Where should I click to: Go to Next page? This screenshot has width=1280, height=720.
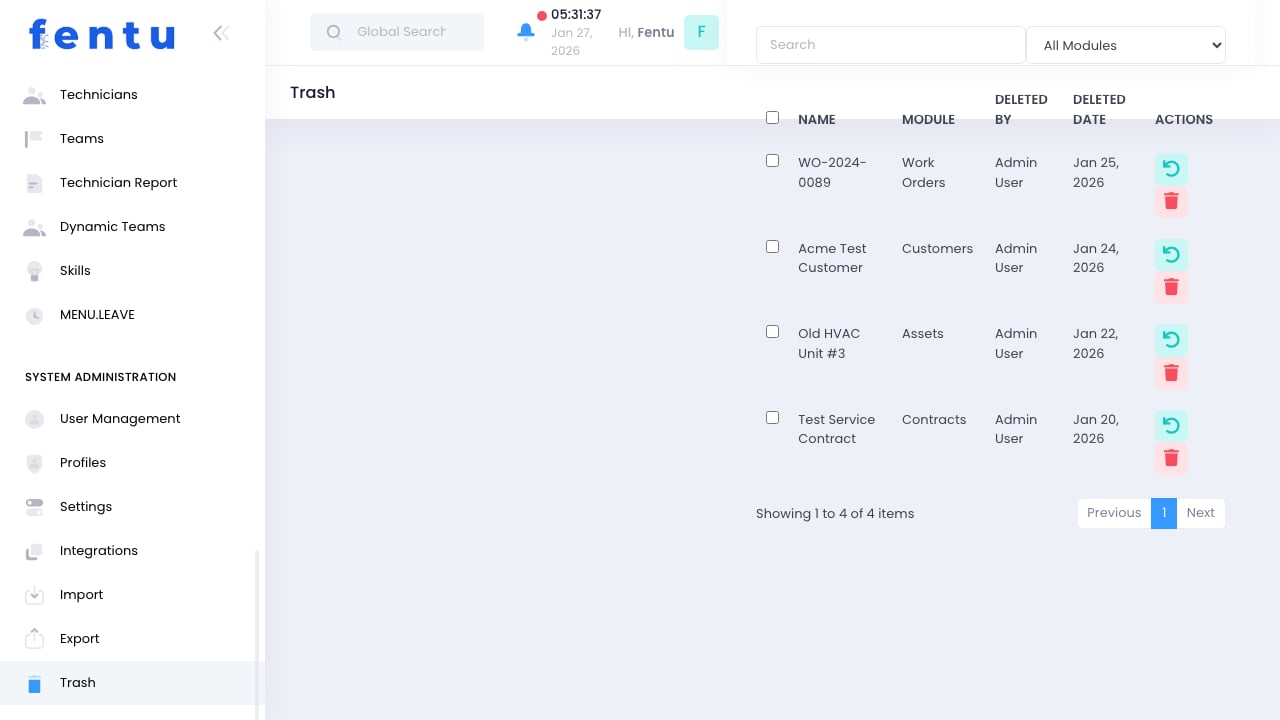1200,513
